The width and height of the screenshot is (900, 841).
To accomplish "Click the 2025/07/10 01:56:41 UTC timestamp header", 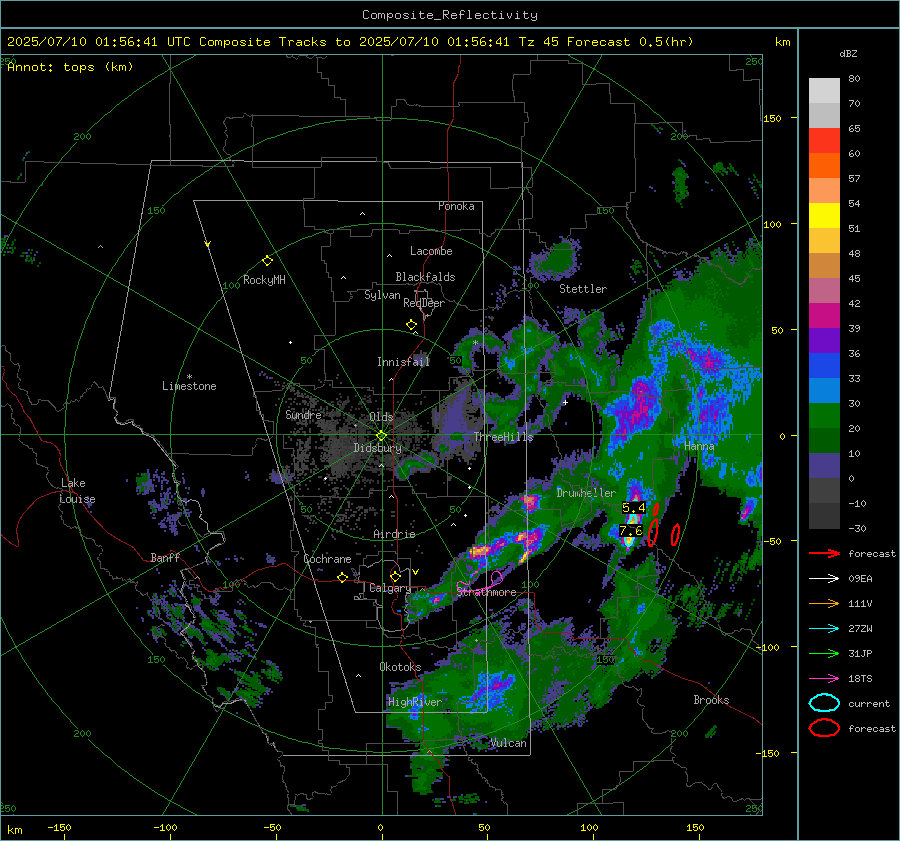I will [x=99, y=42].
